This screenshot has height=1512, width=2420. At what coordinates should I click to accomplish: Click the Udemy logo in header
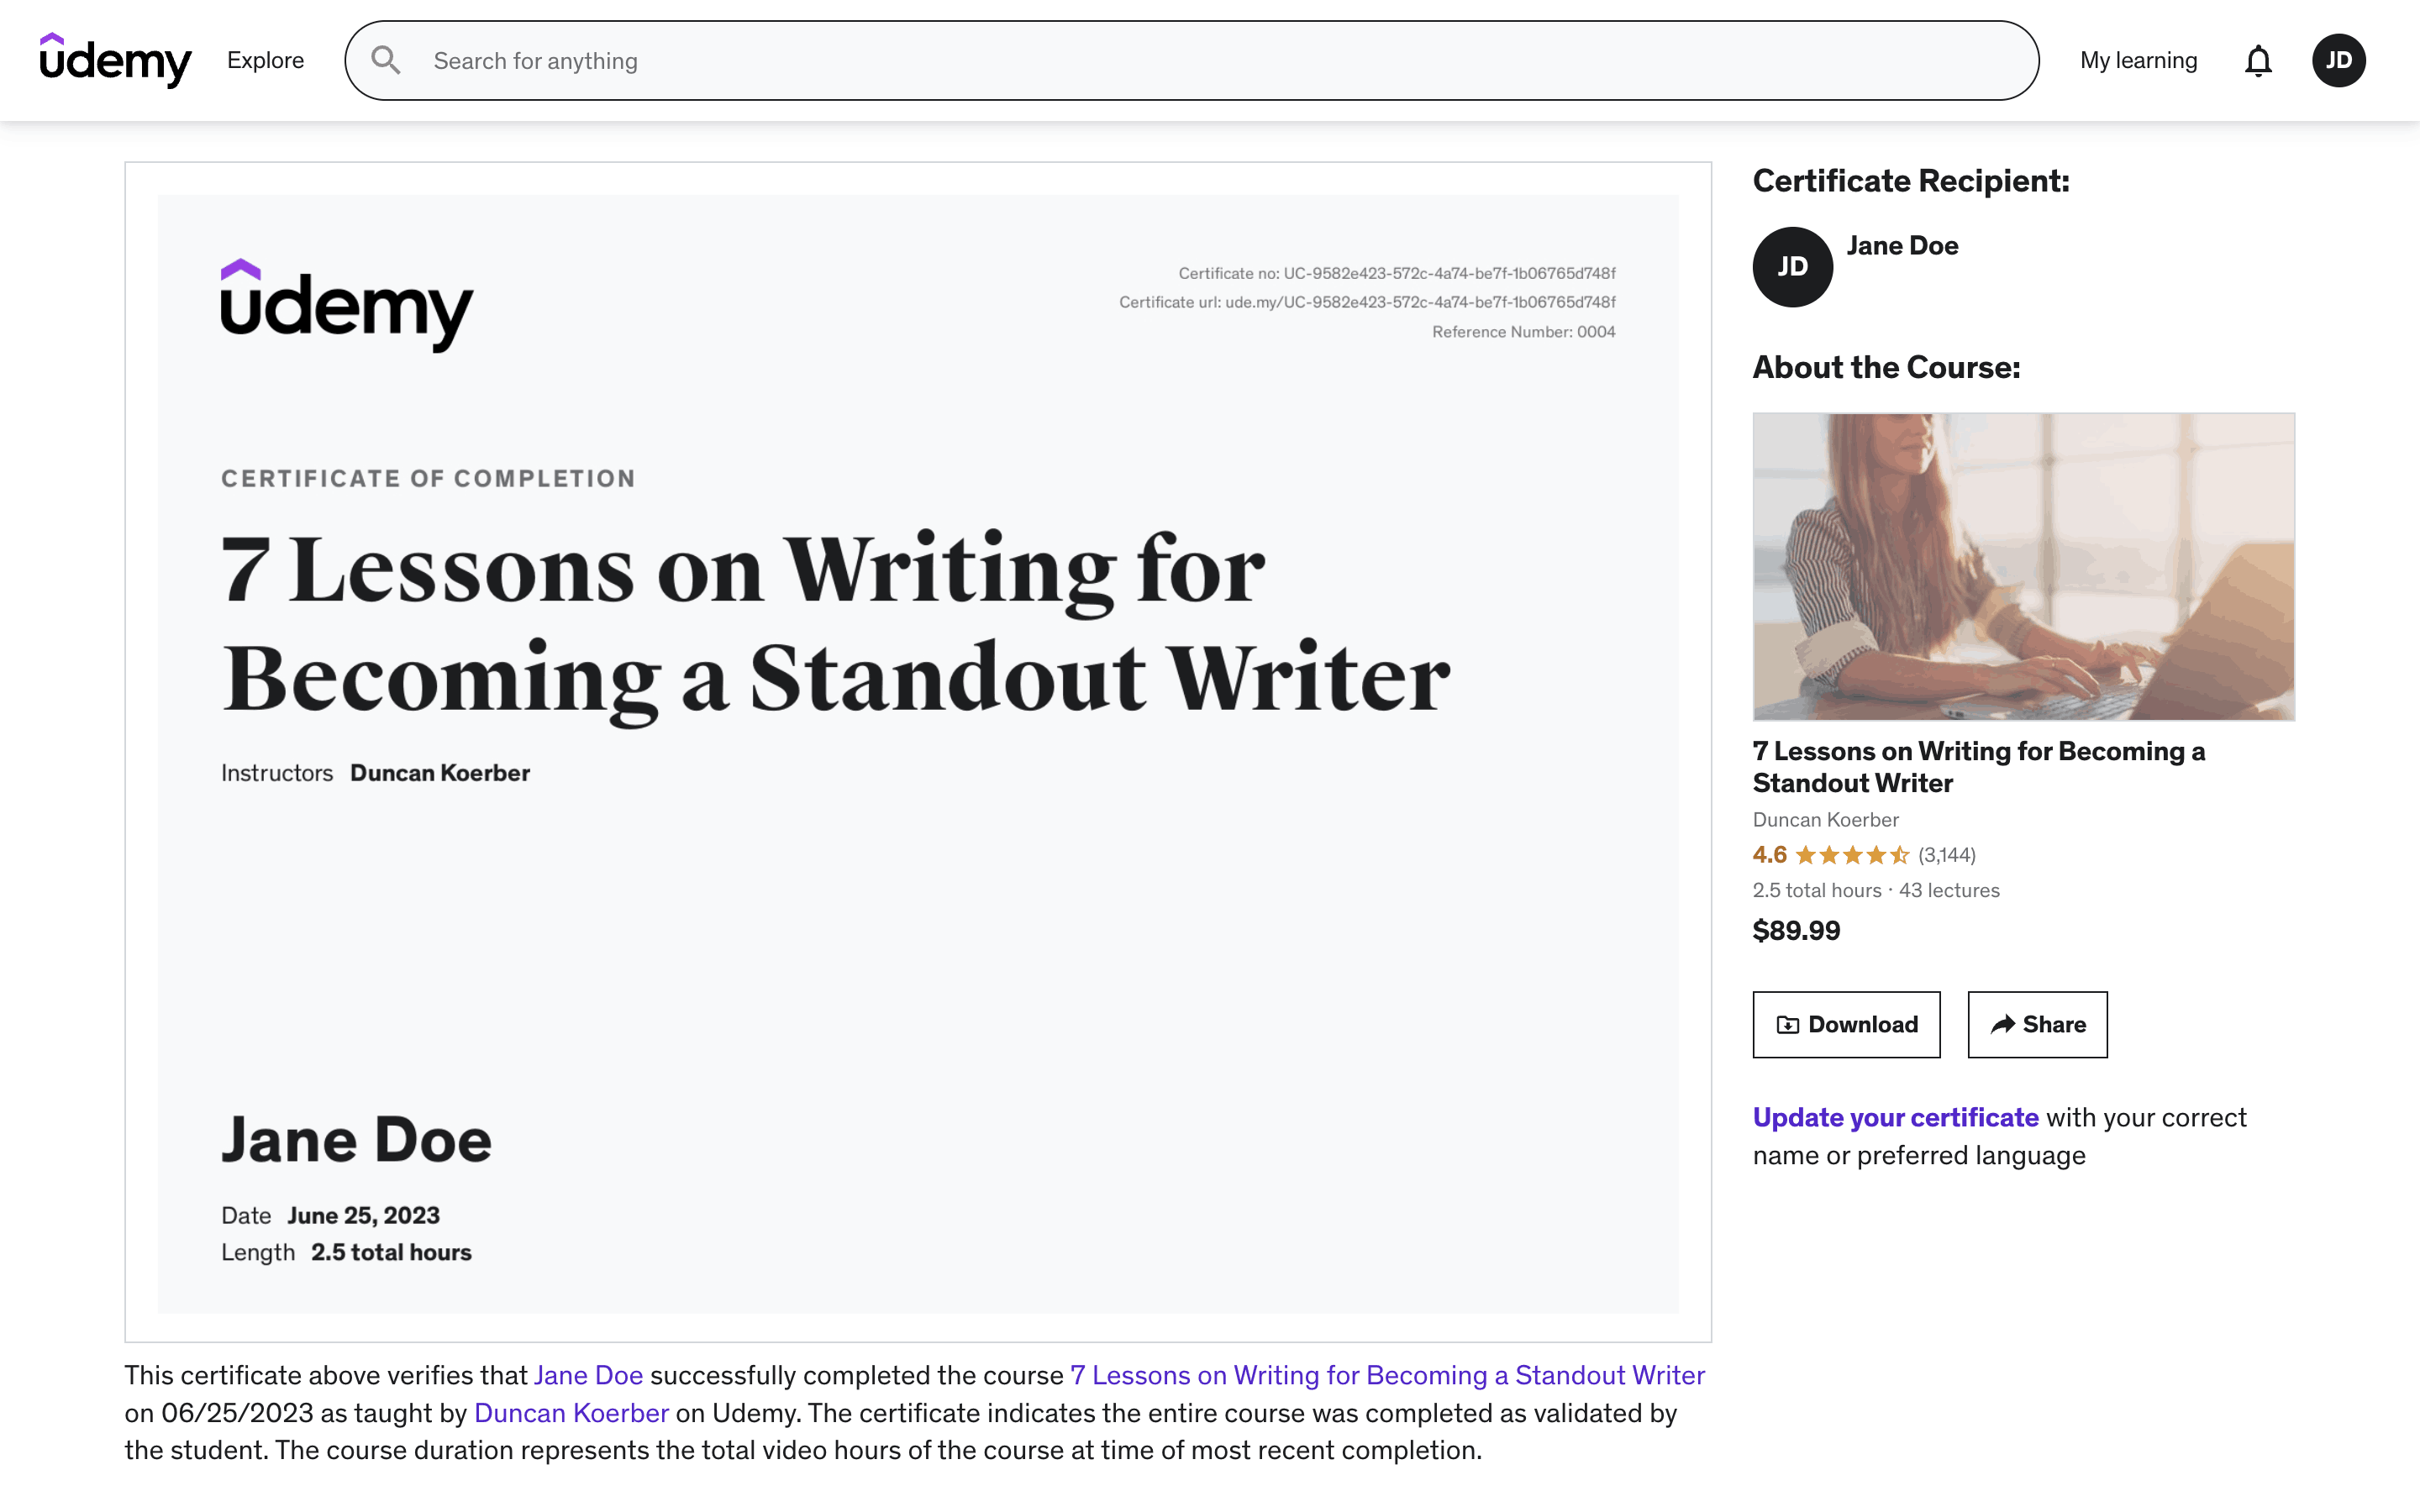[x=115, y=60]
